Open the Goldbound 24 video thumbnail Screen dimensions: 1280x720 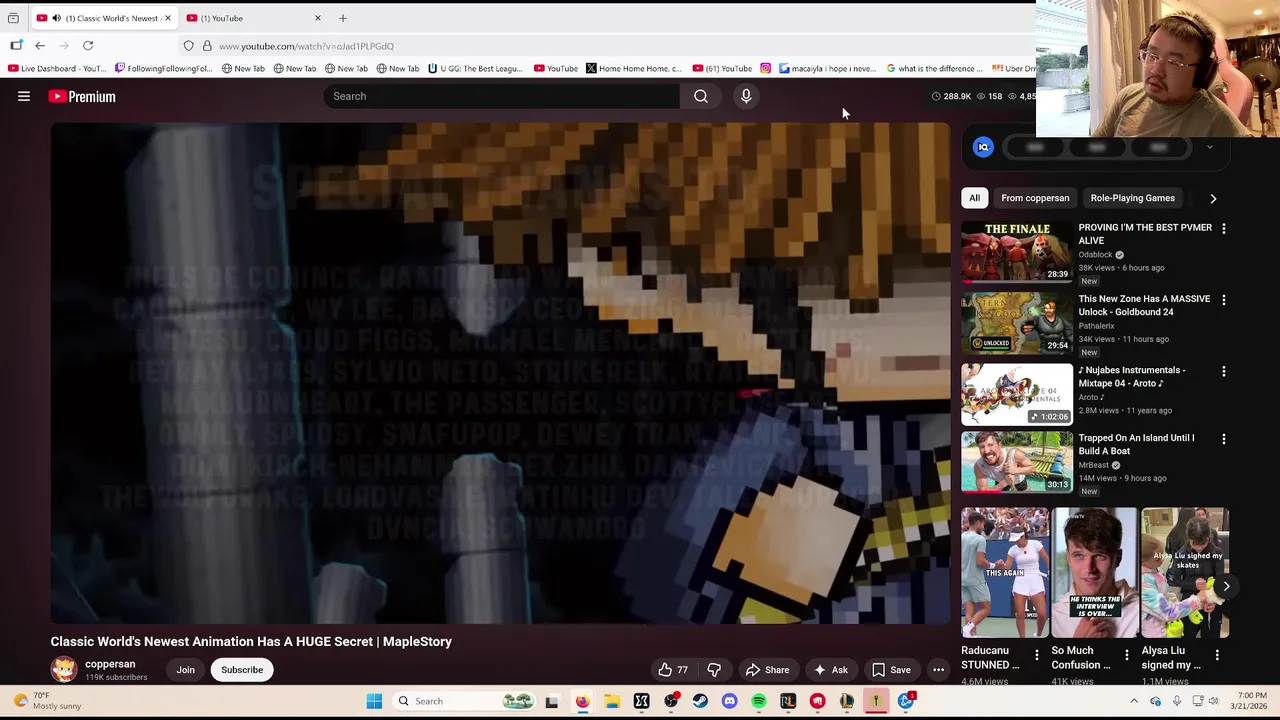[x=1016, y=323]
